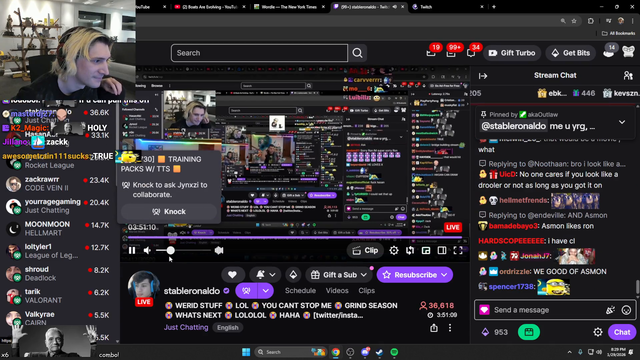The width and height of the screenshot is (640, 360).
Task: Open the notification bell dropdown
Action: click(x=266, y=275)
